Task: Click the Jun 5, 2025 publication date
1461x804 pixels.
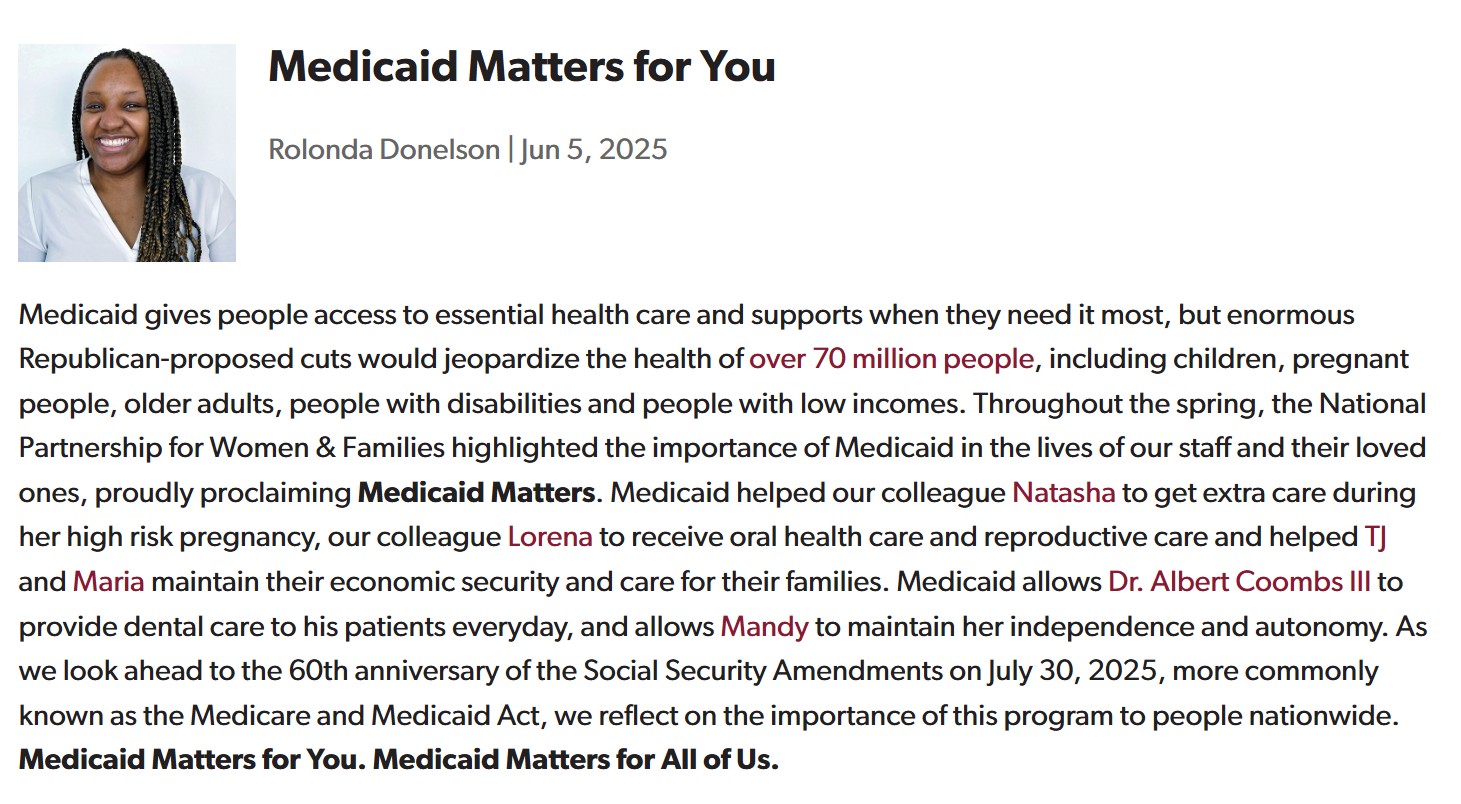Action: click(x=593, y=149)
